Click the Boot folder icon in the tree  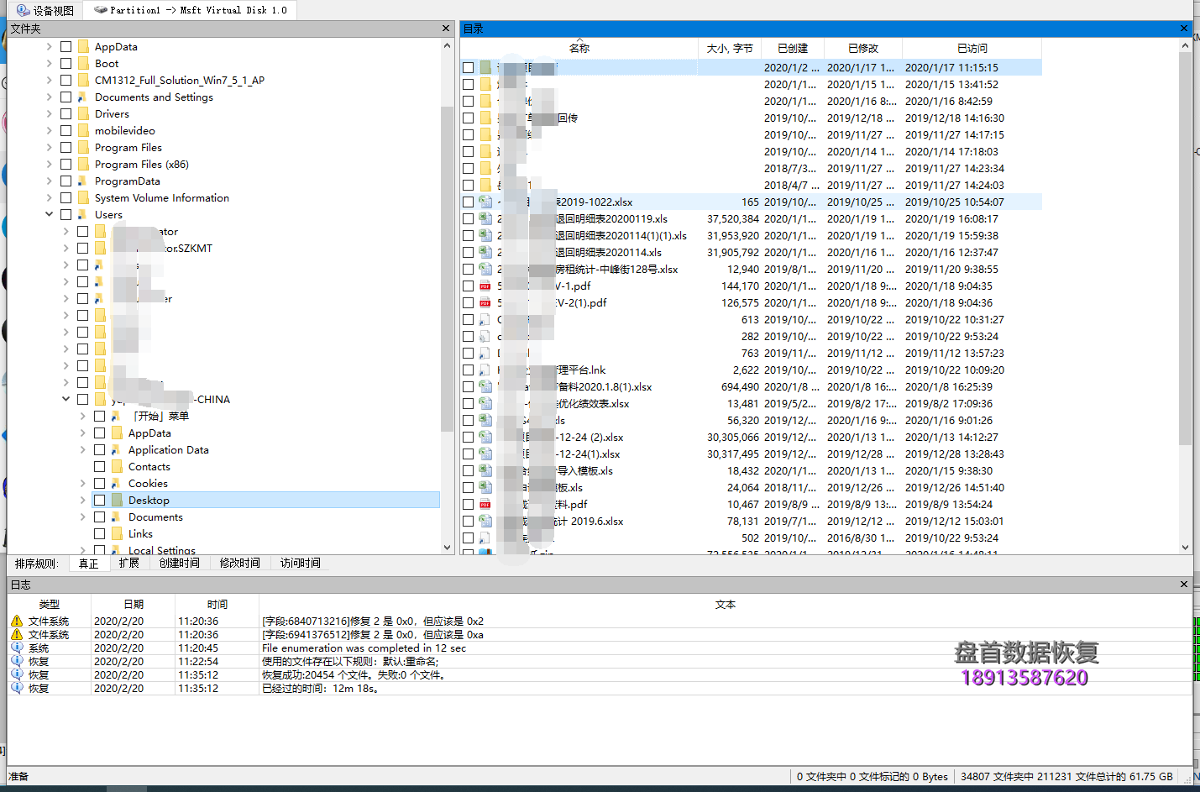point(83,63)
